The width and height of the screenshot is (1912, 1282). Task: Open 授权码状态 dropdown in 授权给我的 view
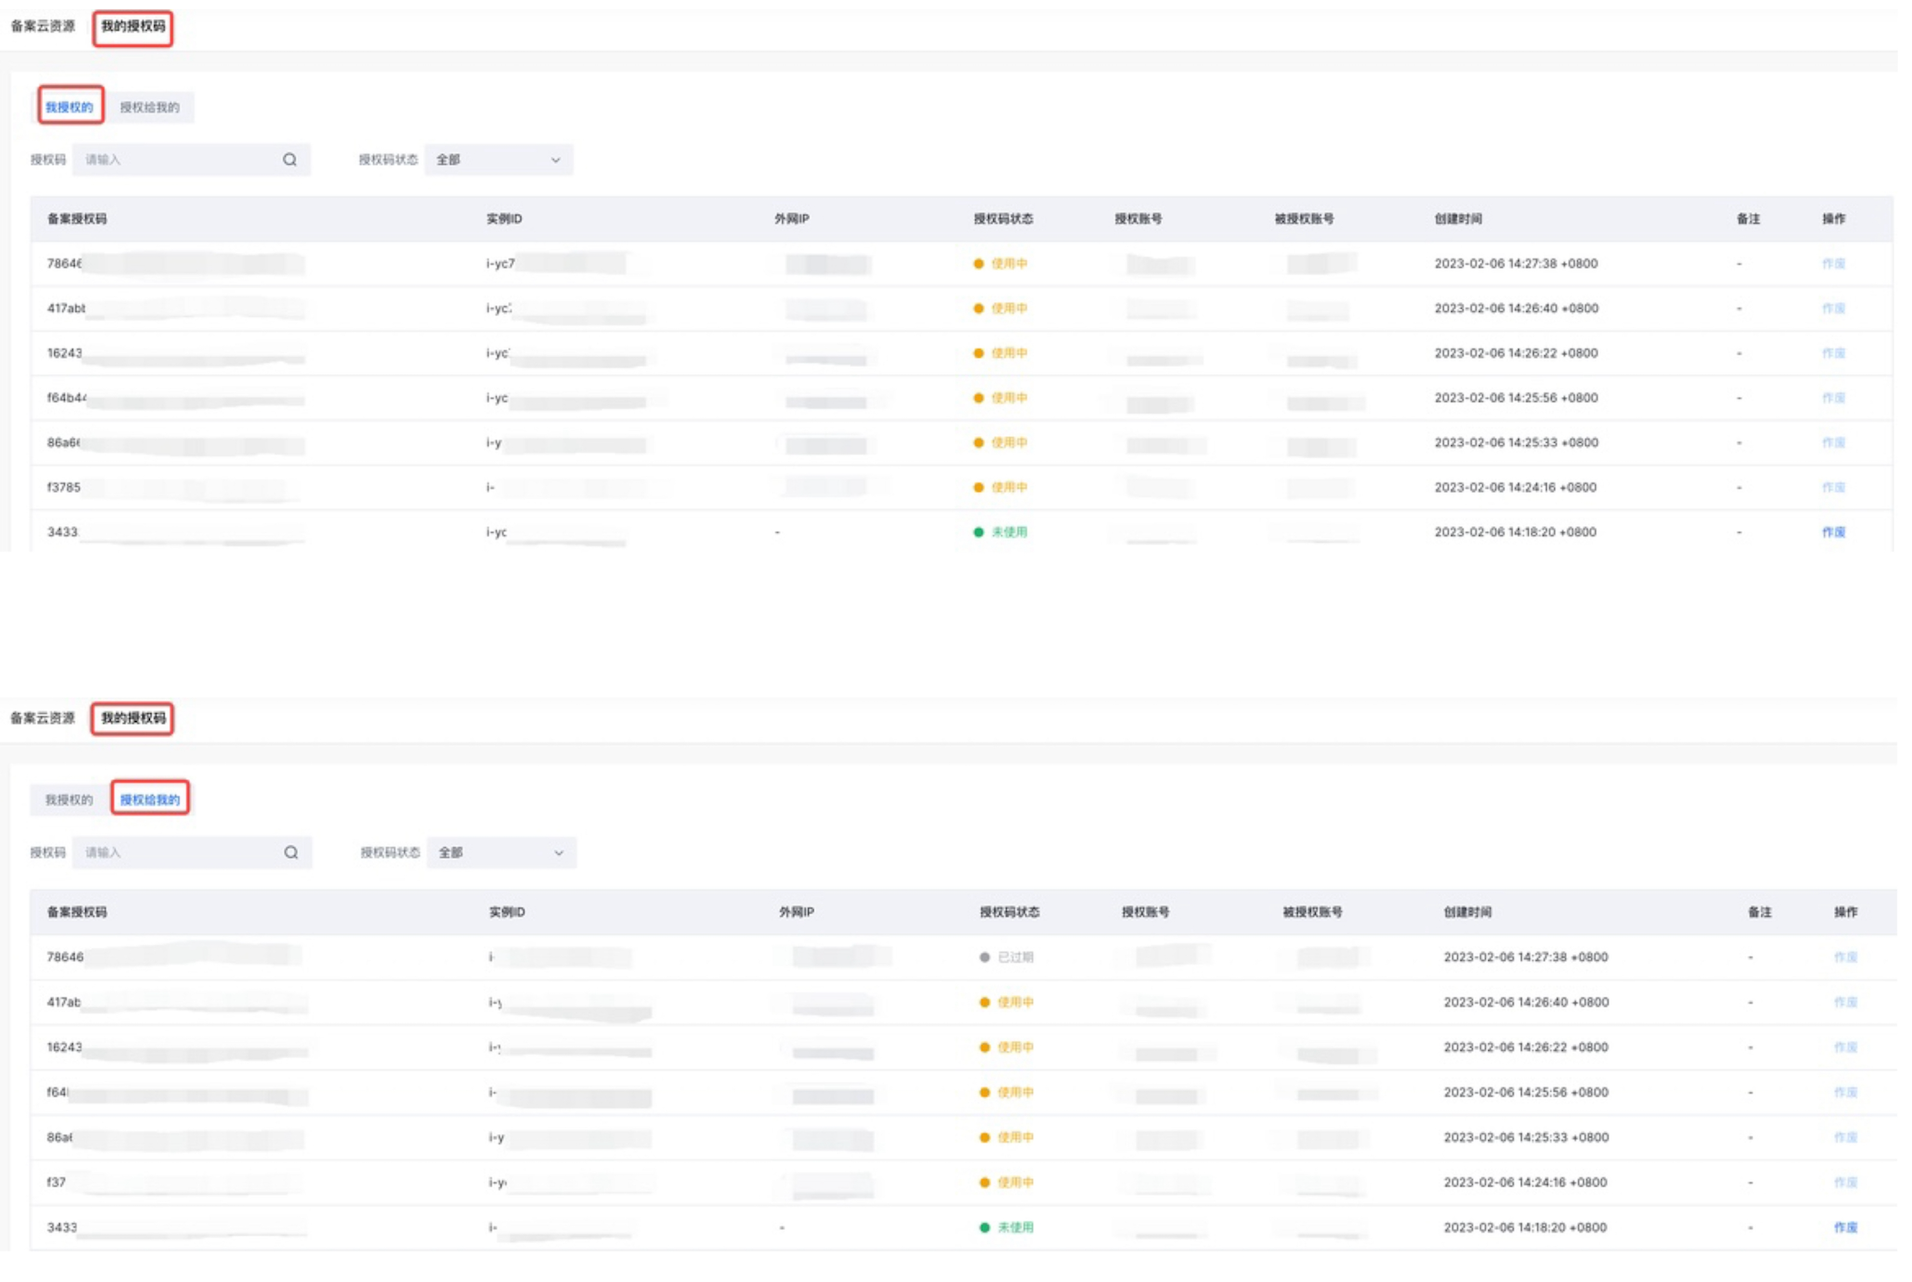click(x=501, y=852)
